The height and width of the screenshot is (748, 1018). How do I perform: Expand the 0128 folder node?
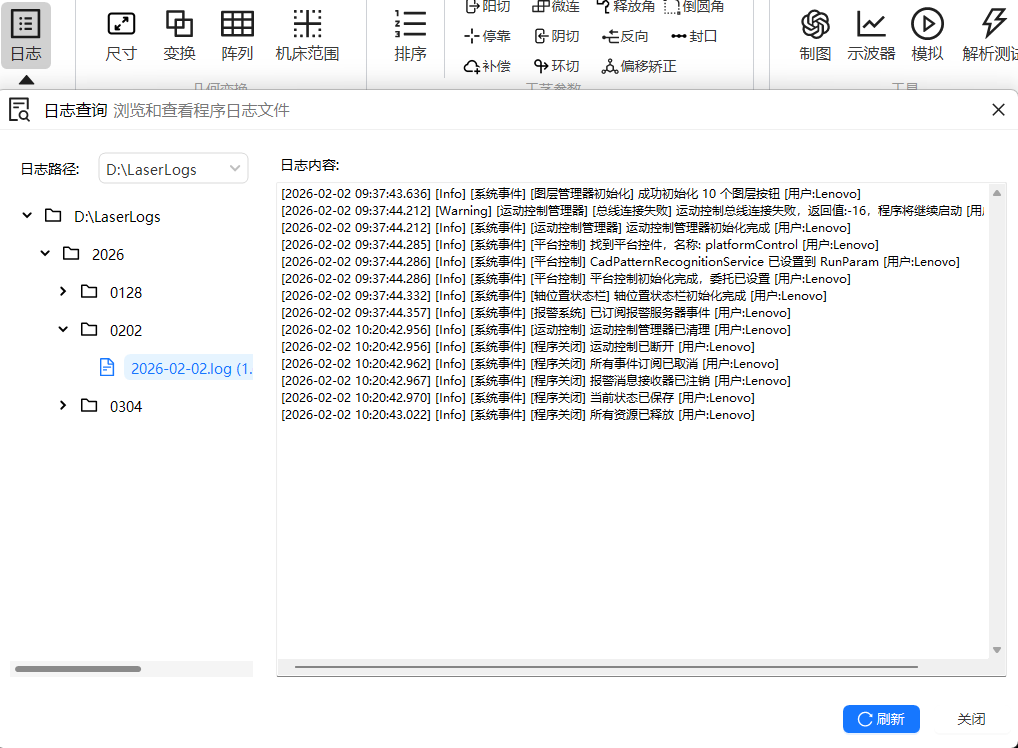click(63, 292)
